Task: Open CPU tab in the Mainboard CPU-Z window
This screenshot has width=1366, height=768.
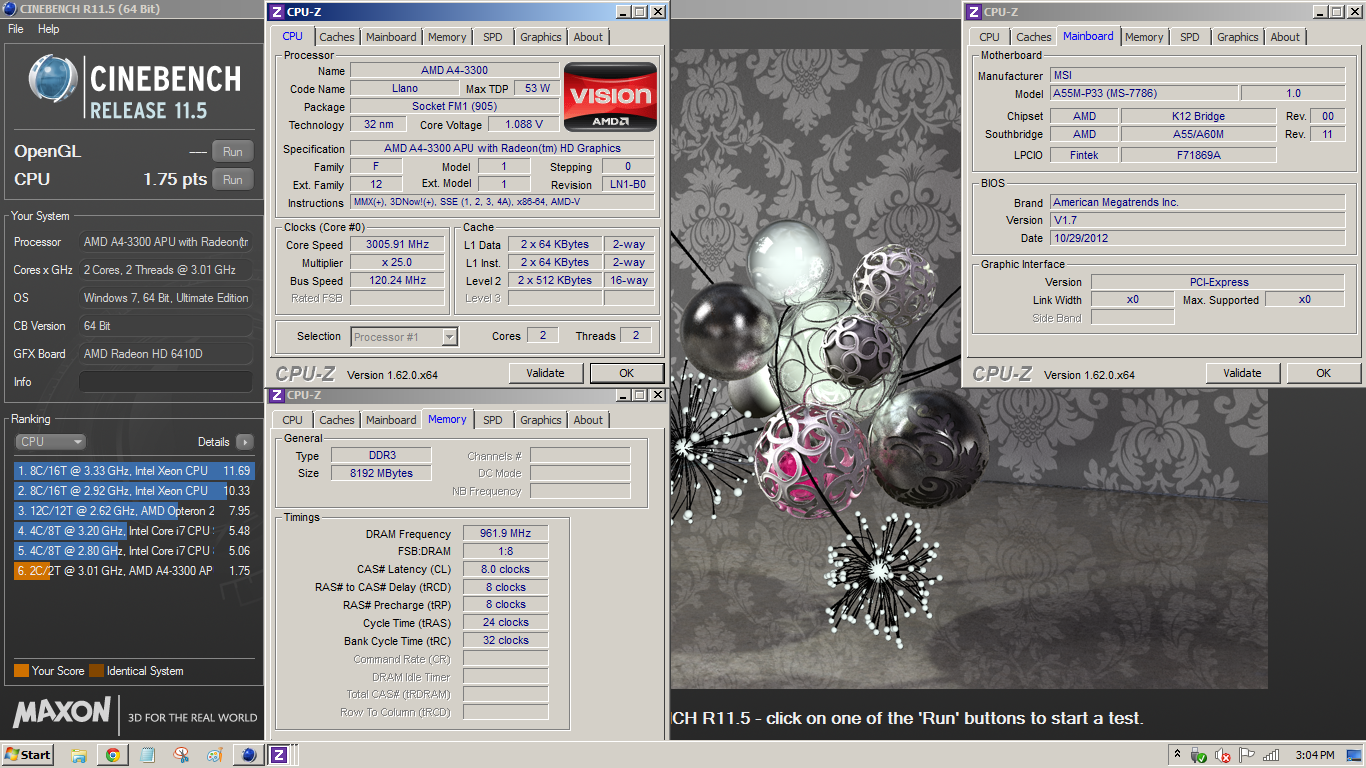Action: [x=989, y=37]
